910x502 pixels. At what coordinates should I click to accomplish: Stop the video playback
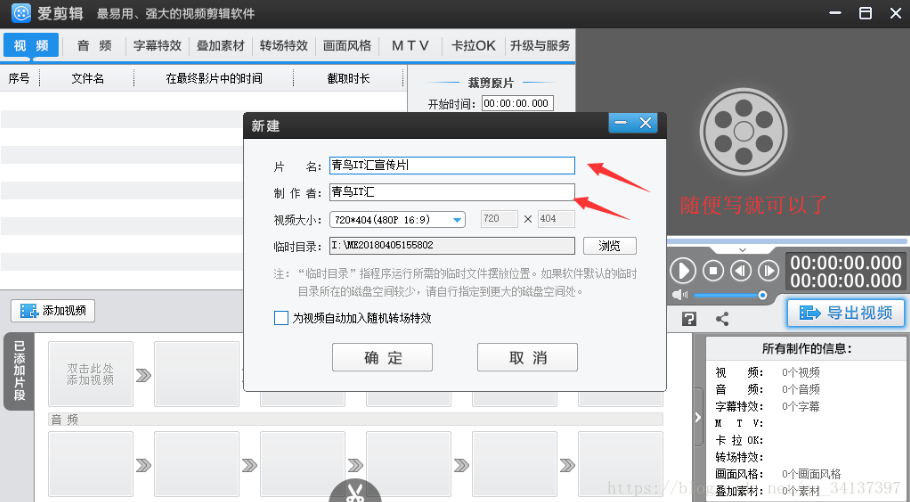tap(713, 270)
